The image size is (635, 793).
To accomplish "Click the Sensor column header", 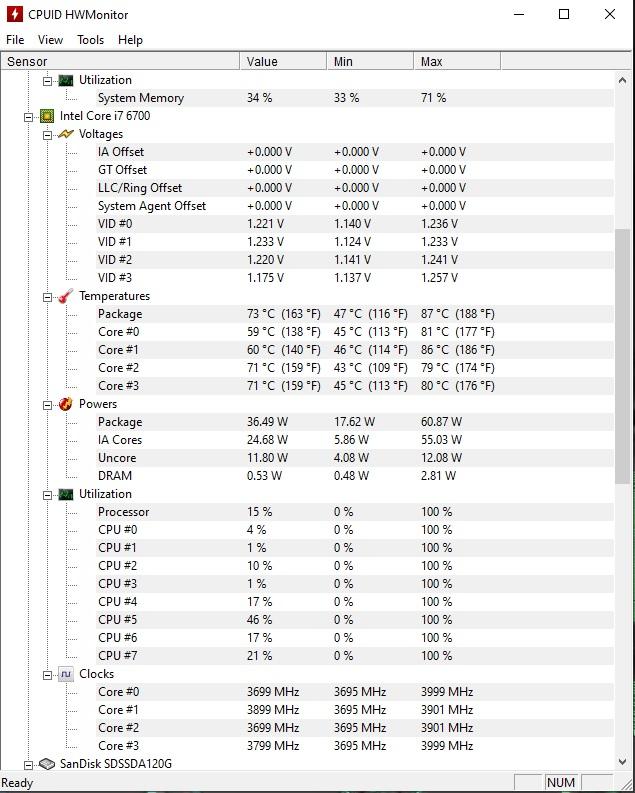I will (x=120, y=62).
